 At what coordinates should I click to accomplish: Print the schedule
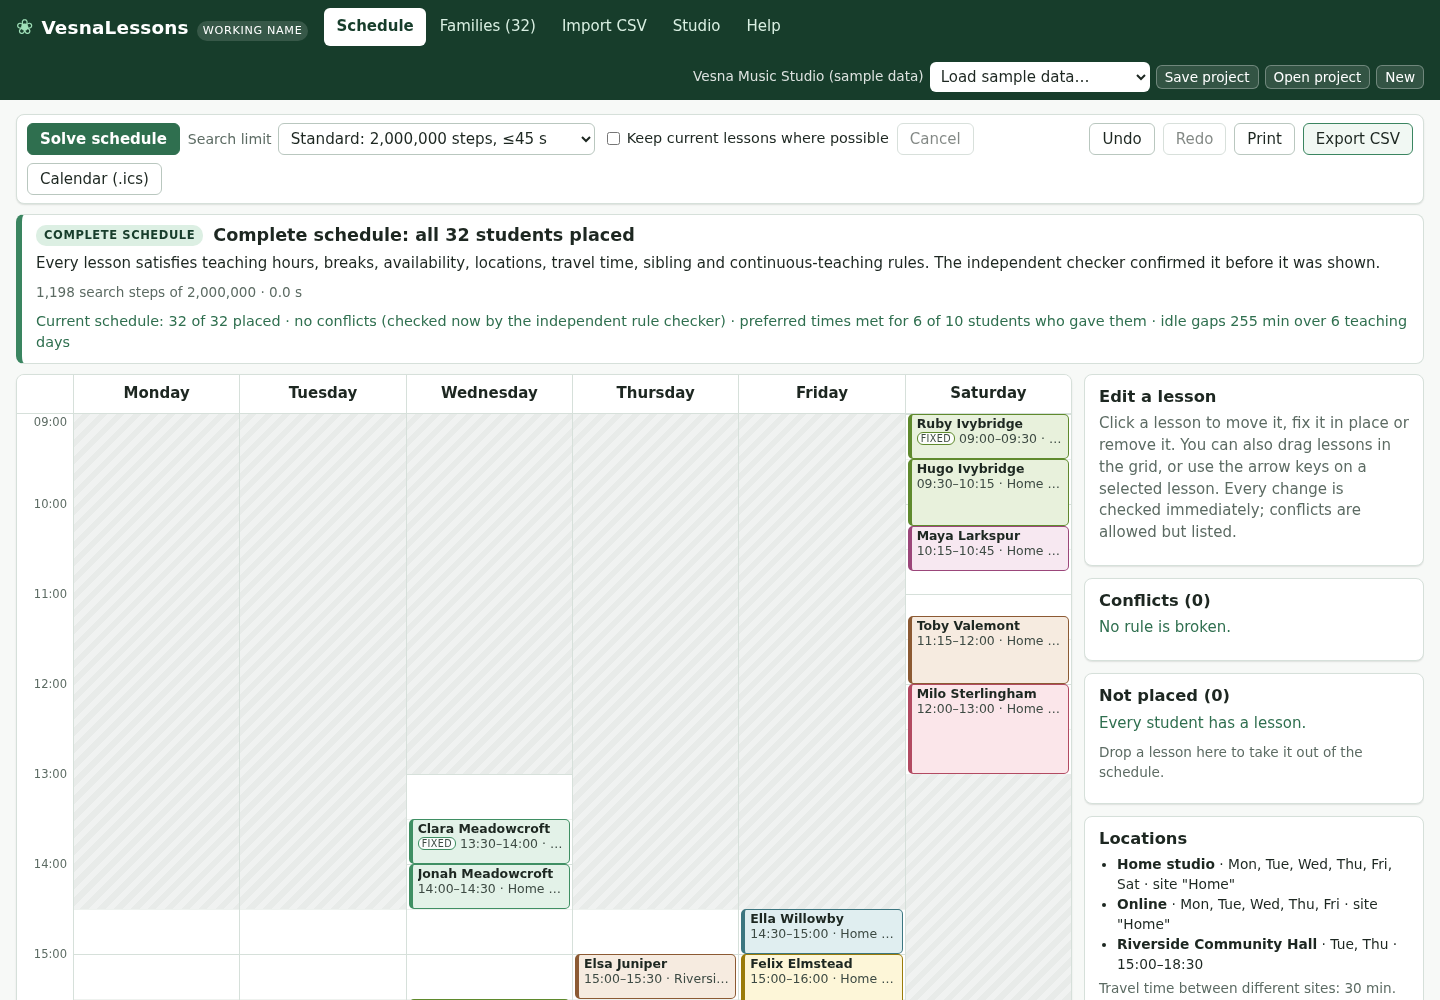click(x=1264, y=139)
